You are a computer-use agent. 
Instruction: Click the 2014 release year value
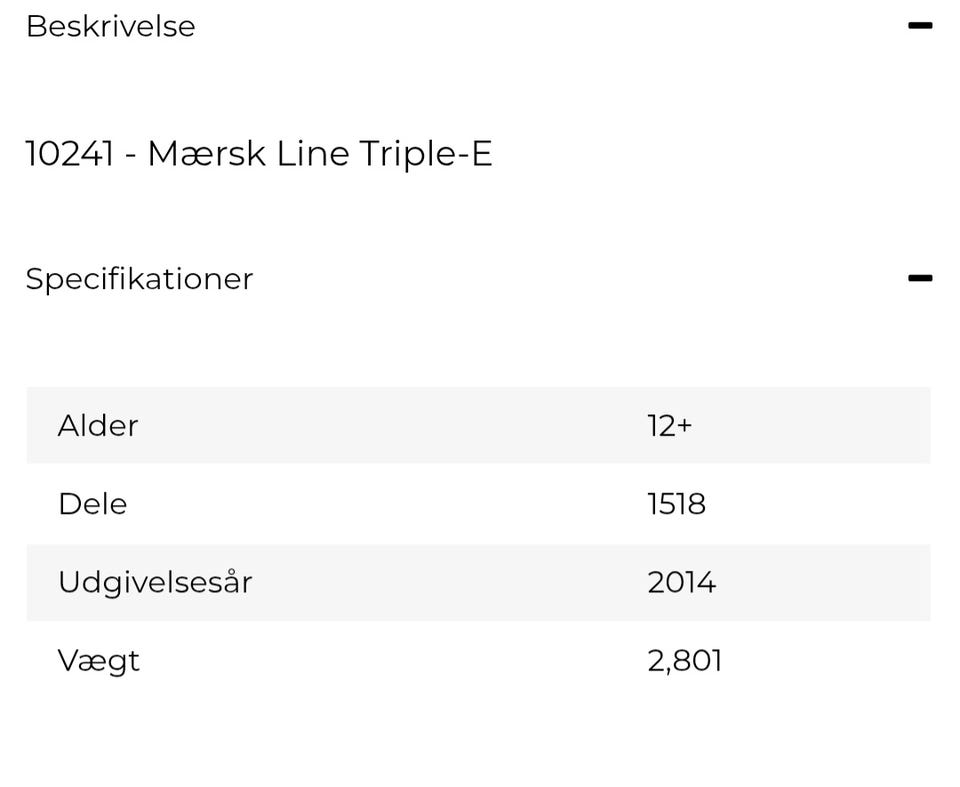click(681, 582)
